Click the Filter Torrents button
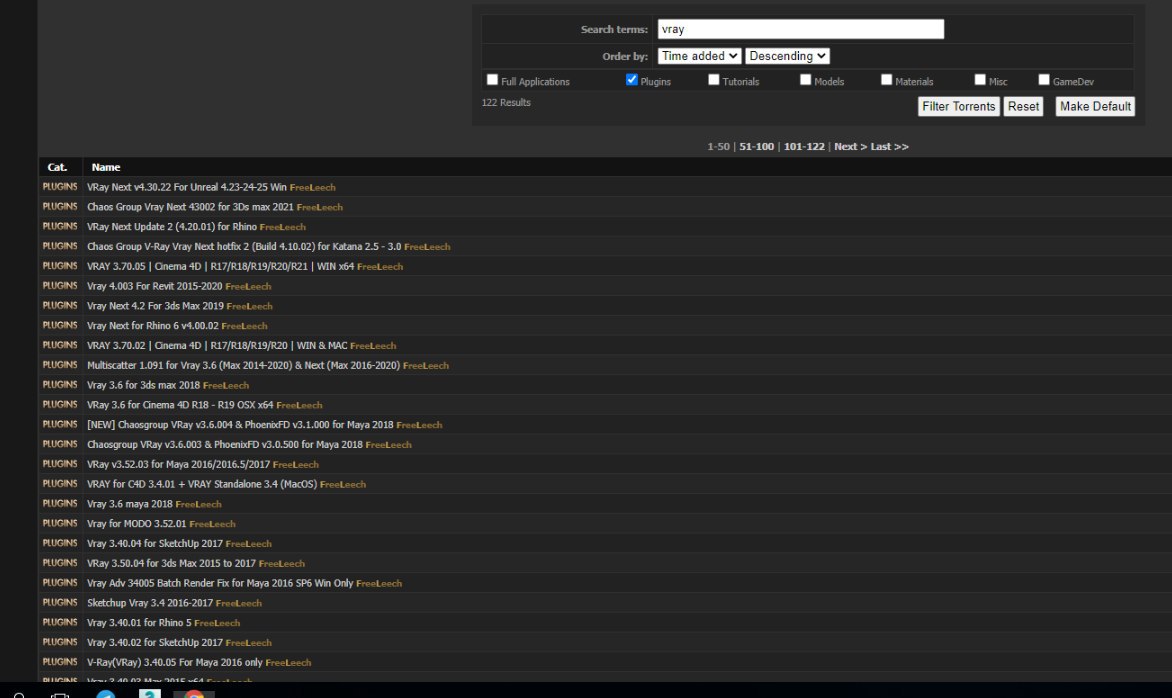This screenshot has height=698, width=1172. 958,106
